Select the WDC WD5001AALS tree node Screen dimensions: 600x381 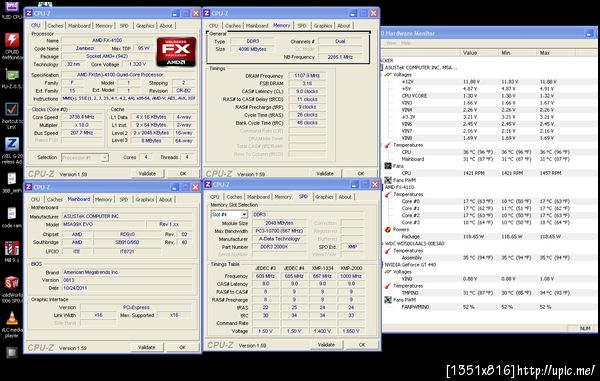tap(413, 243)
